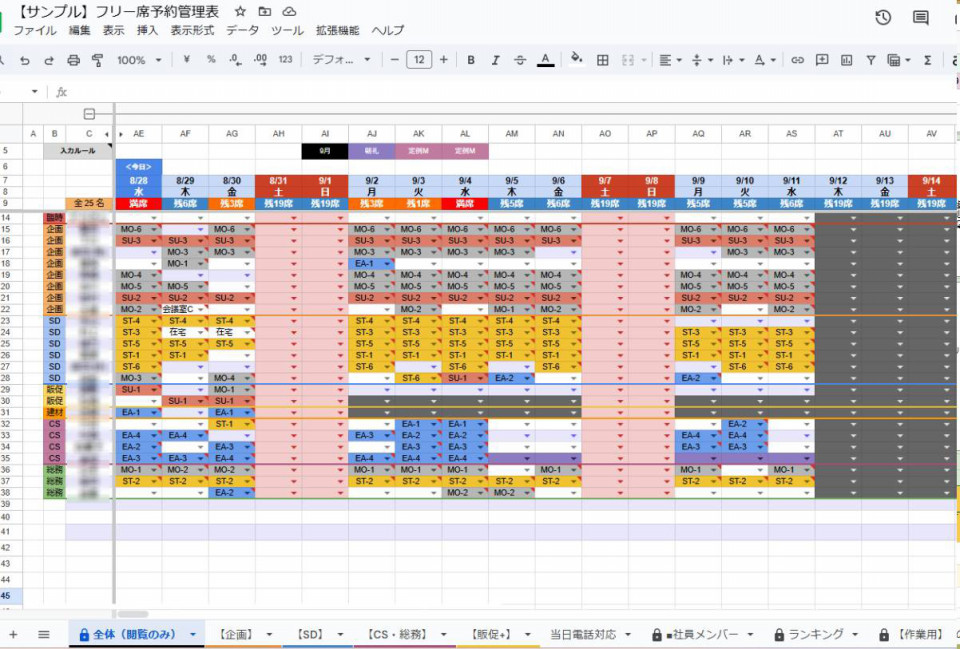Print the spreadsheet
Viewport: 960px width, 649px height.
73,60
